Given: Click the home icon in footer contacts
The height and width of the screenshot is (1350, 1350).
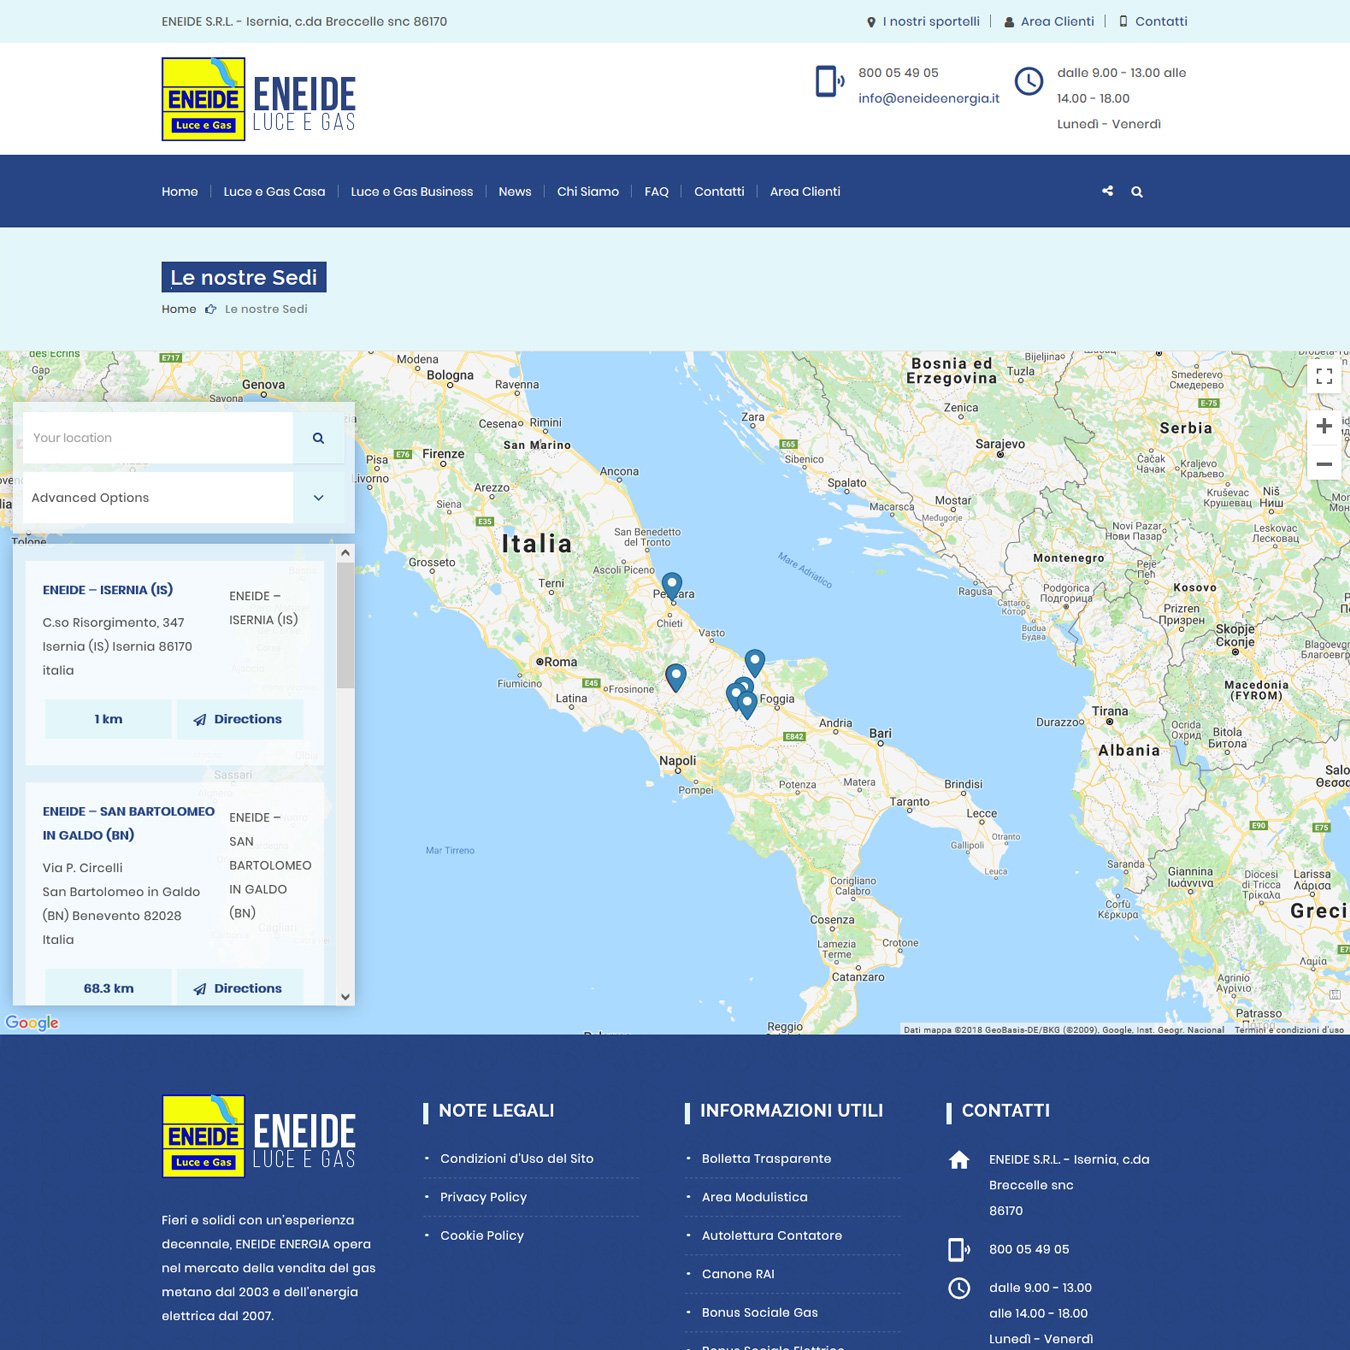Looking at the screenshot, I should [959, 1160].
